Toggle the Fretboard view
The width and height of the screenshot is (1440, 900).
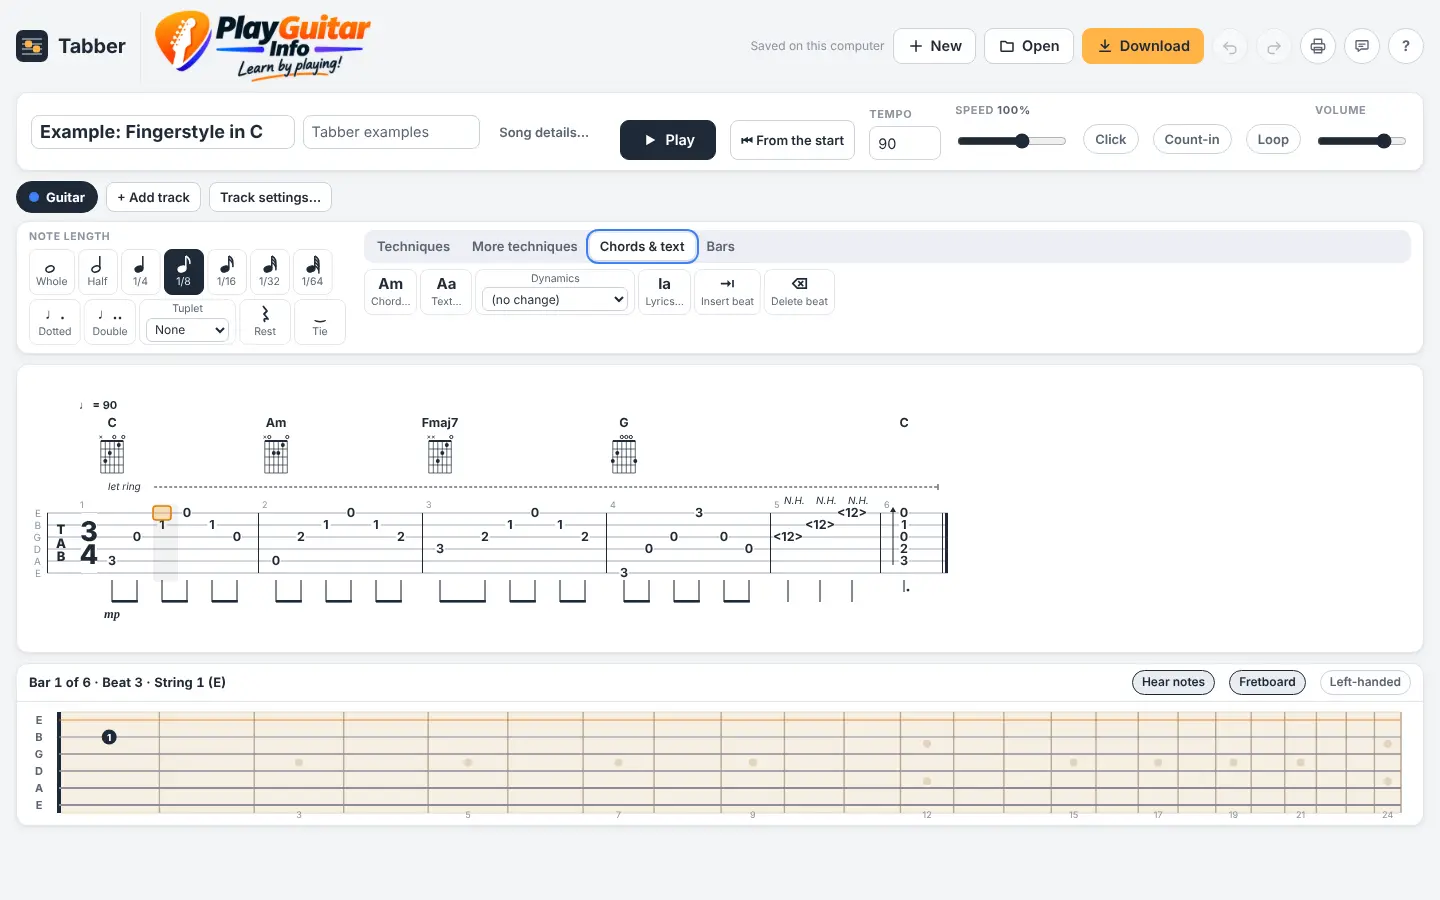click(1267, 682)
